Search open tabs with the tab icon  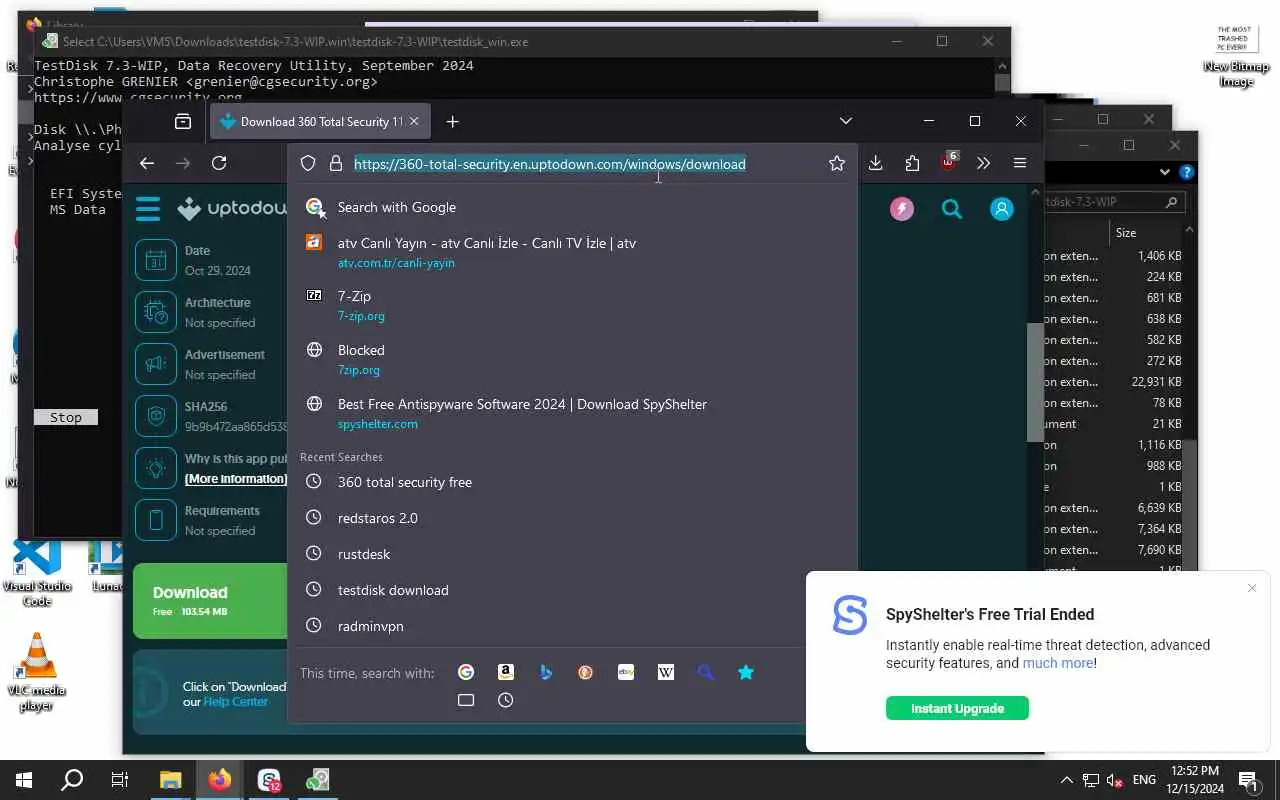point(466,700)
